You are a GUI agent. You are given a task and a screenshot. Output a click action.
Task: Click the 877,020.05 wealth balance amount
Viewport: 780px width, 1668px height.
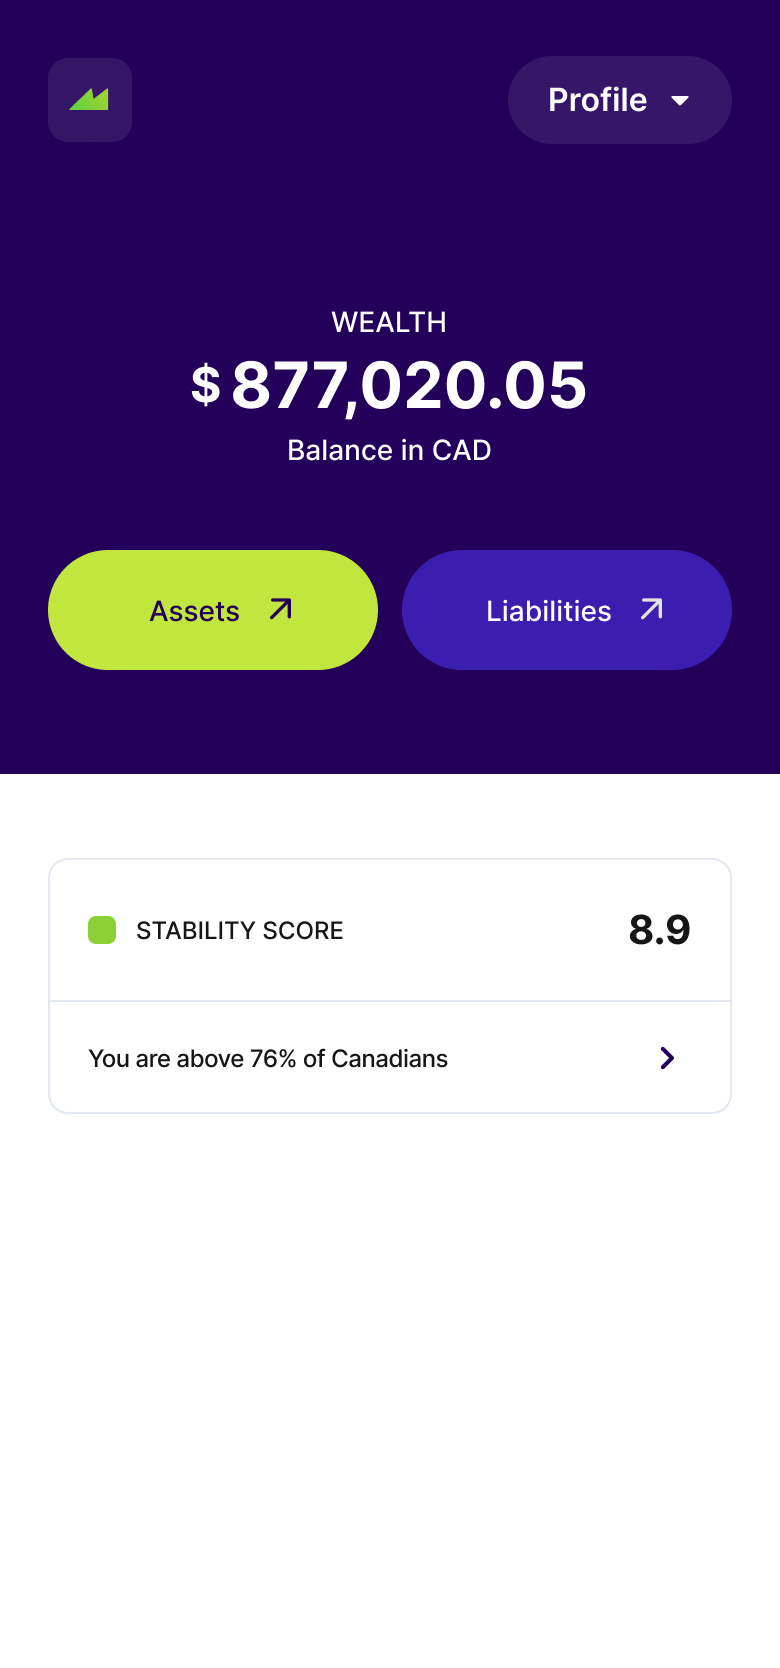[x=409, y=386]
